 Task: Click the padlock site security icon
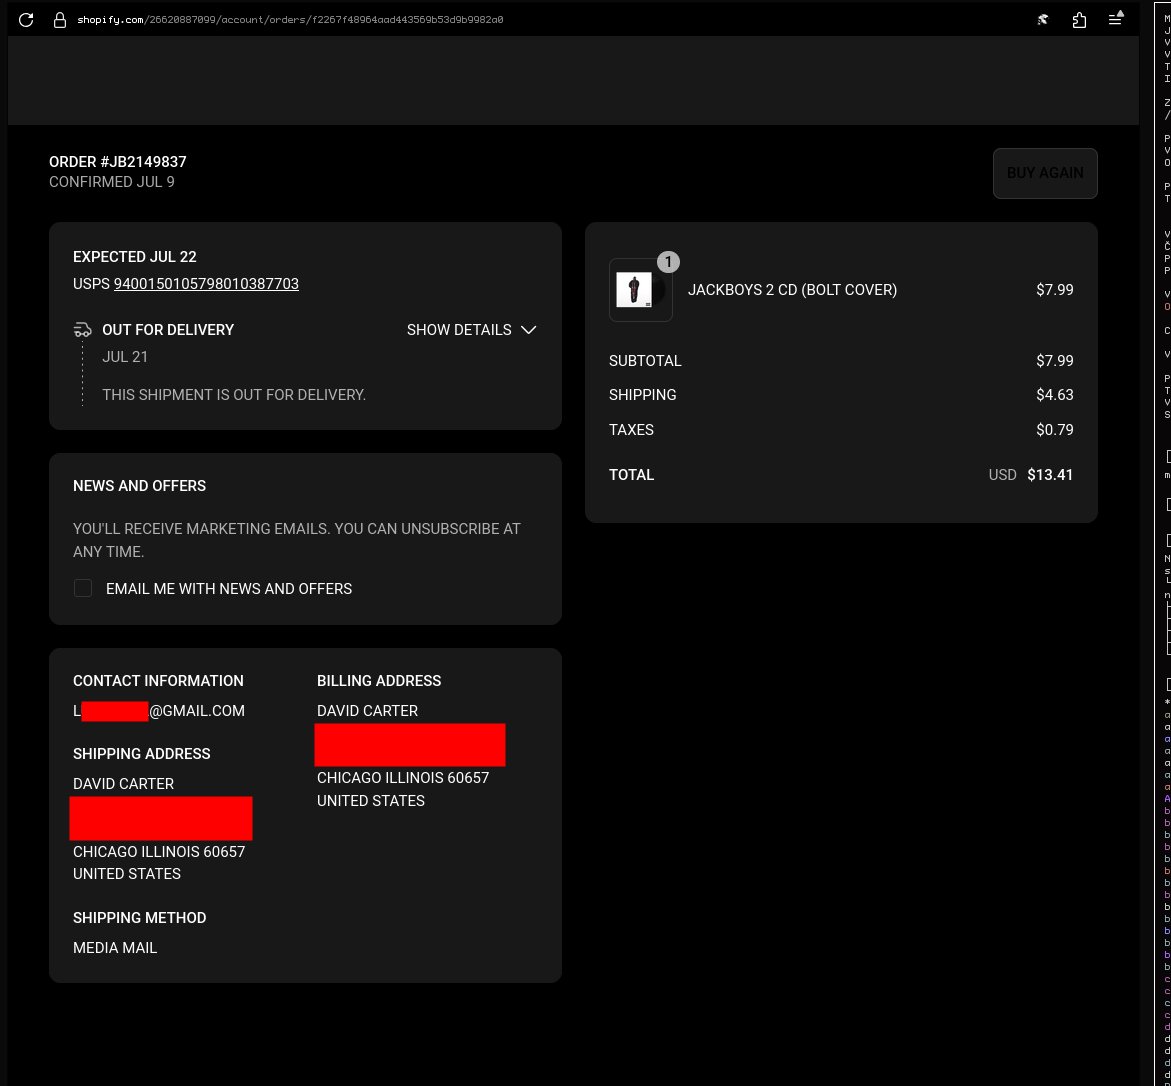click(x=60, y=20)
